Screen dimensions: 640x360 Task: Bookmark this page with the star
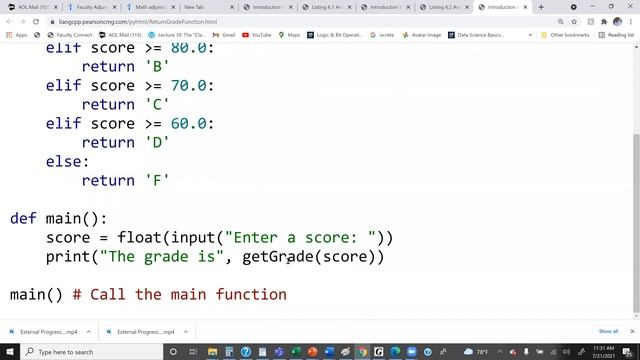click(x=574, y=22)
